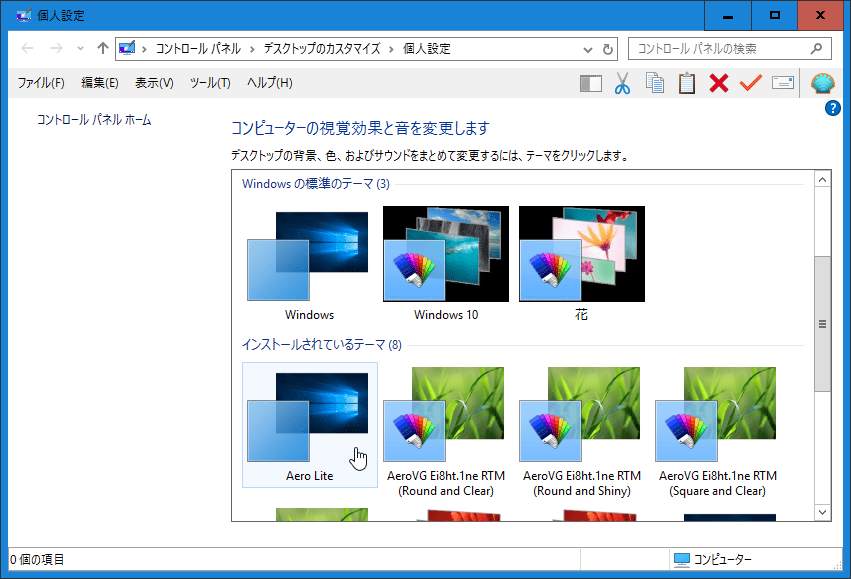The width and height of the screenshot is (851, 579).
Task: Click the search magnifier icon
Action: pos(816,49)
